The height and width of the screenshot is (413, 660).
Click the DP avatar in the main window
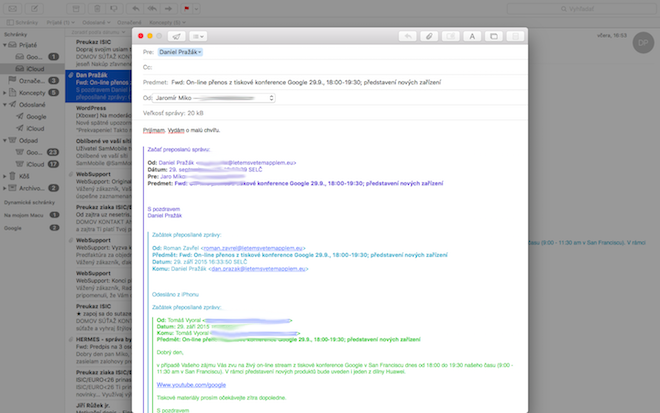[643, 43]
